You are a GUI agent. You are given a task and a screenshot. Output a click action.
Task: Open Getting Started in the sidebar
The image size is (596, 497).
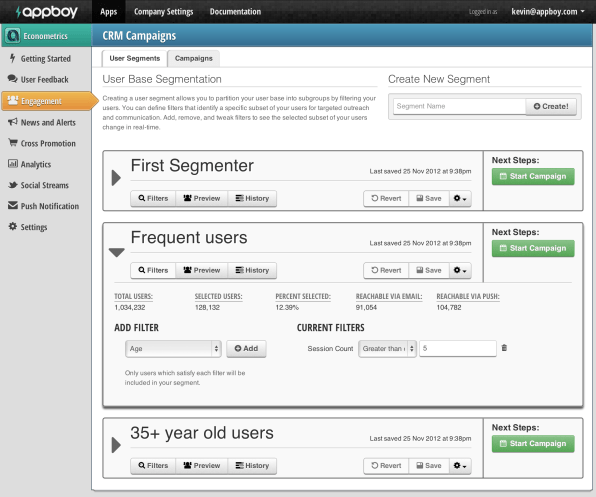(46, 59)
